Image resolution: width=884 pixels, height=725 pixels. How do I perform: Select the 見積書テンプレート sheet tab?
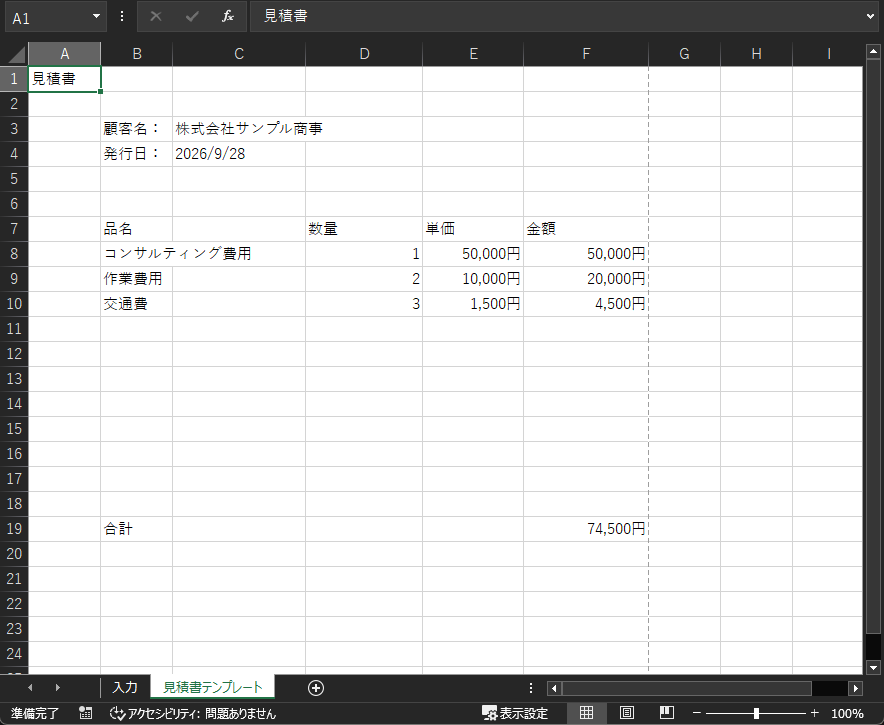point(213,687)
